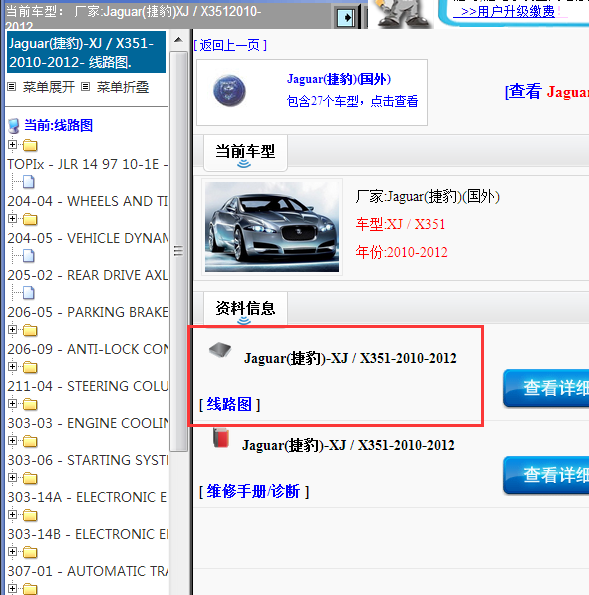Click the folder icon for 303-14A - ELECTRONIC E
This screenshot has width=589, height=595.
click(30, 478)
